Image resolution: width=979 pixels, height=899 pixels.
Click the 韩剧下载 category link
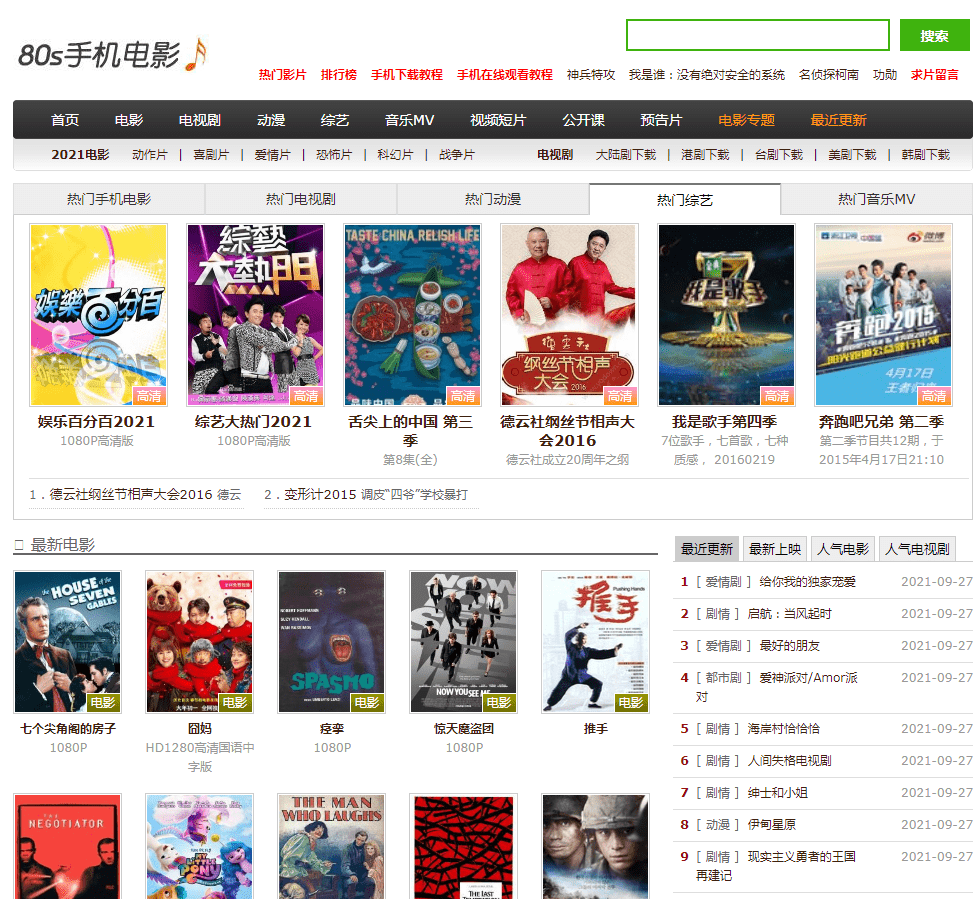[925, 155]
